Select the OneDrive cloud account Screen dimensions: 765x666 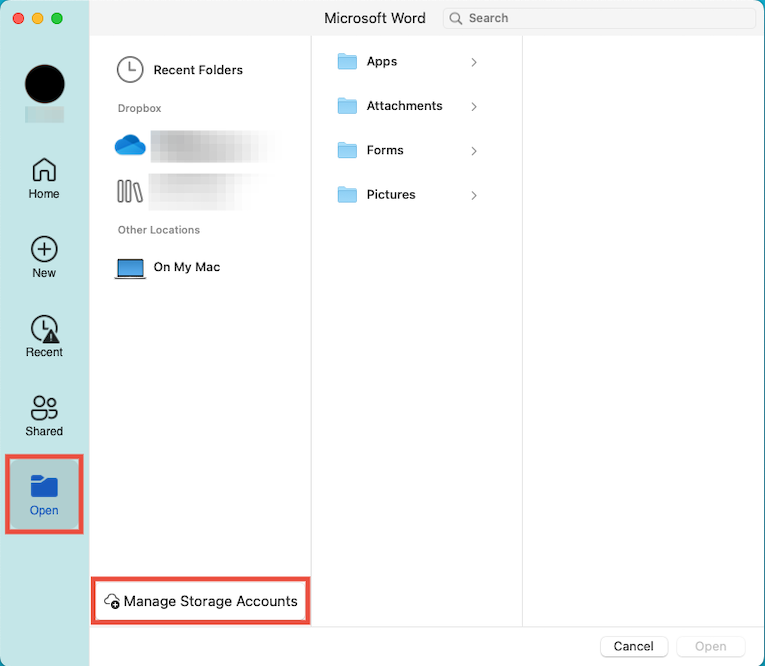click(130, 145)
